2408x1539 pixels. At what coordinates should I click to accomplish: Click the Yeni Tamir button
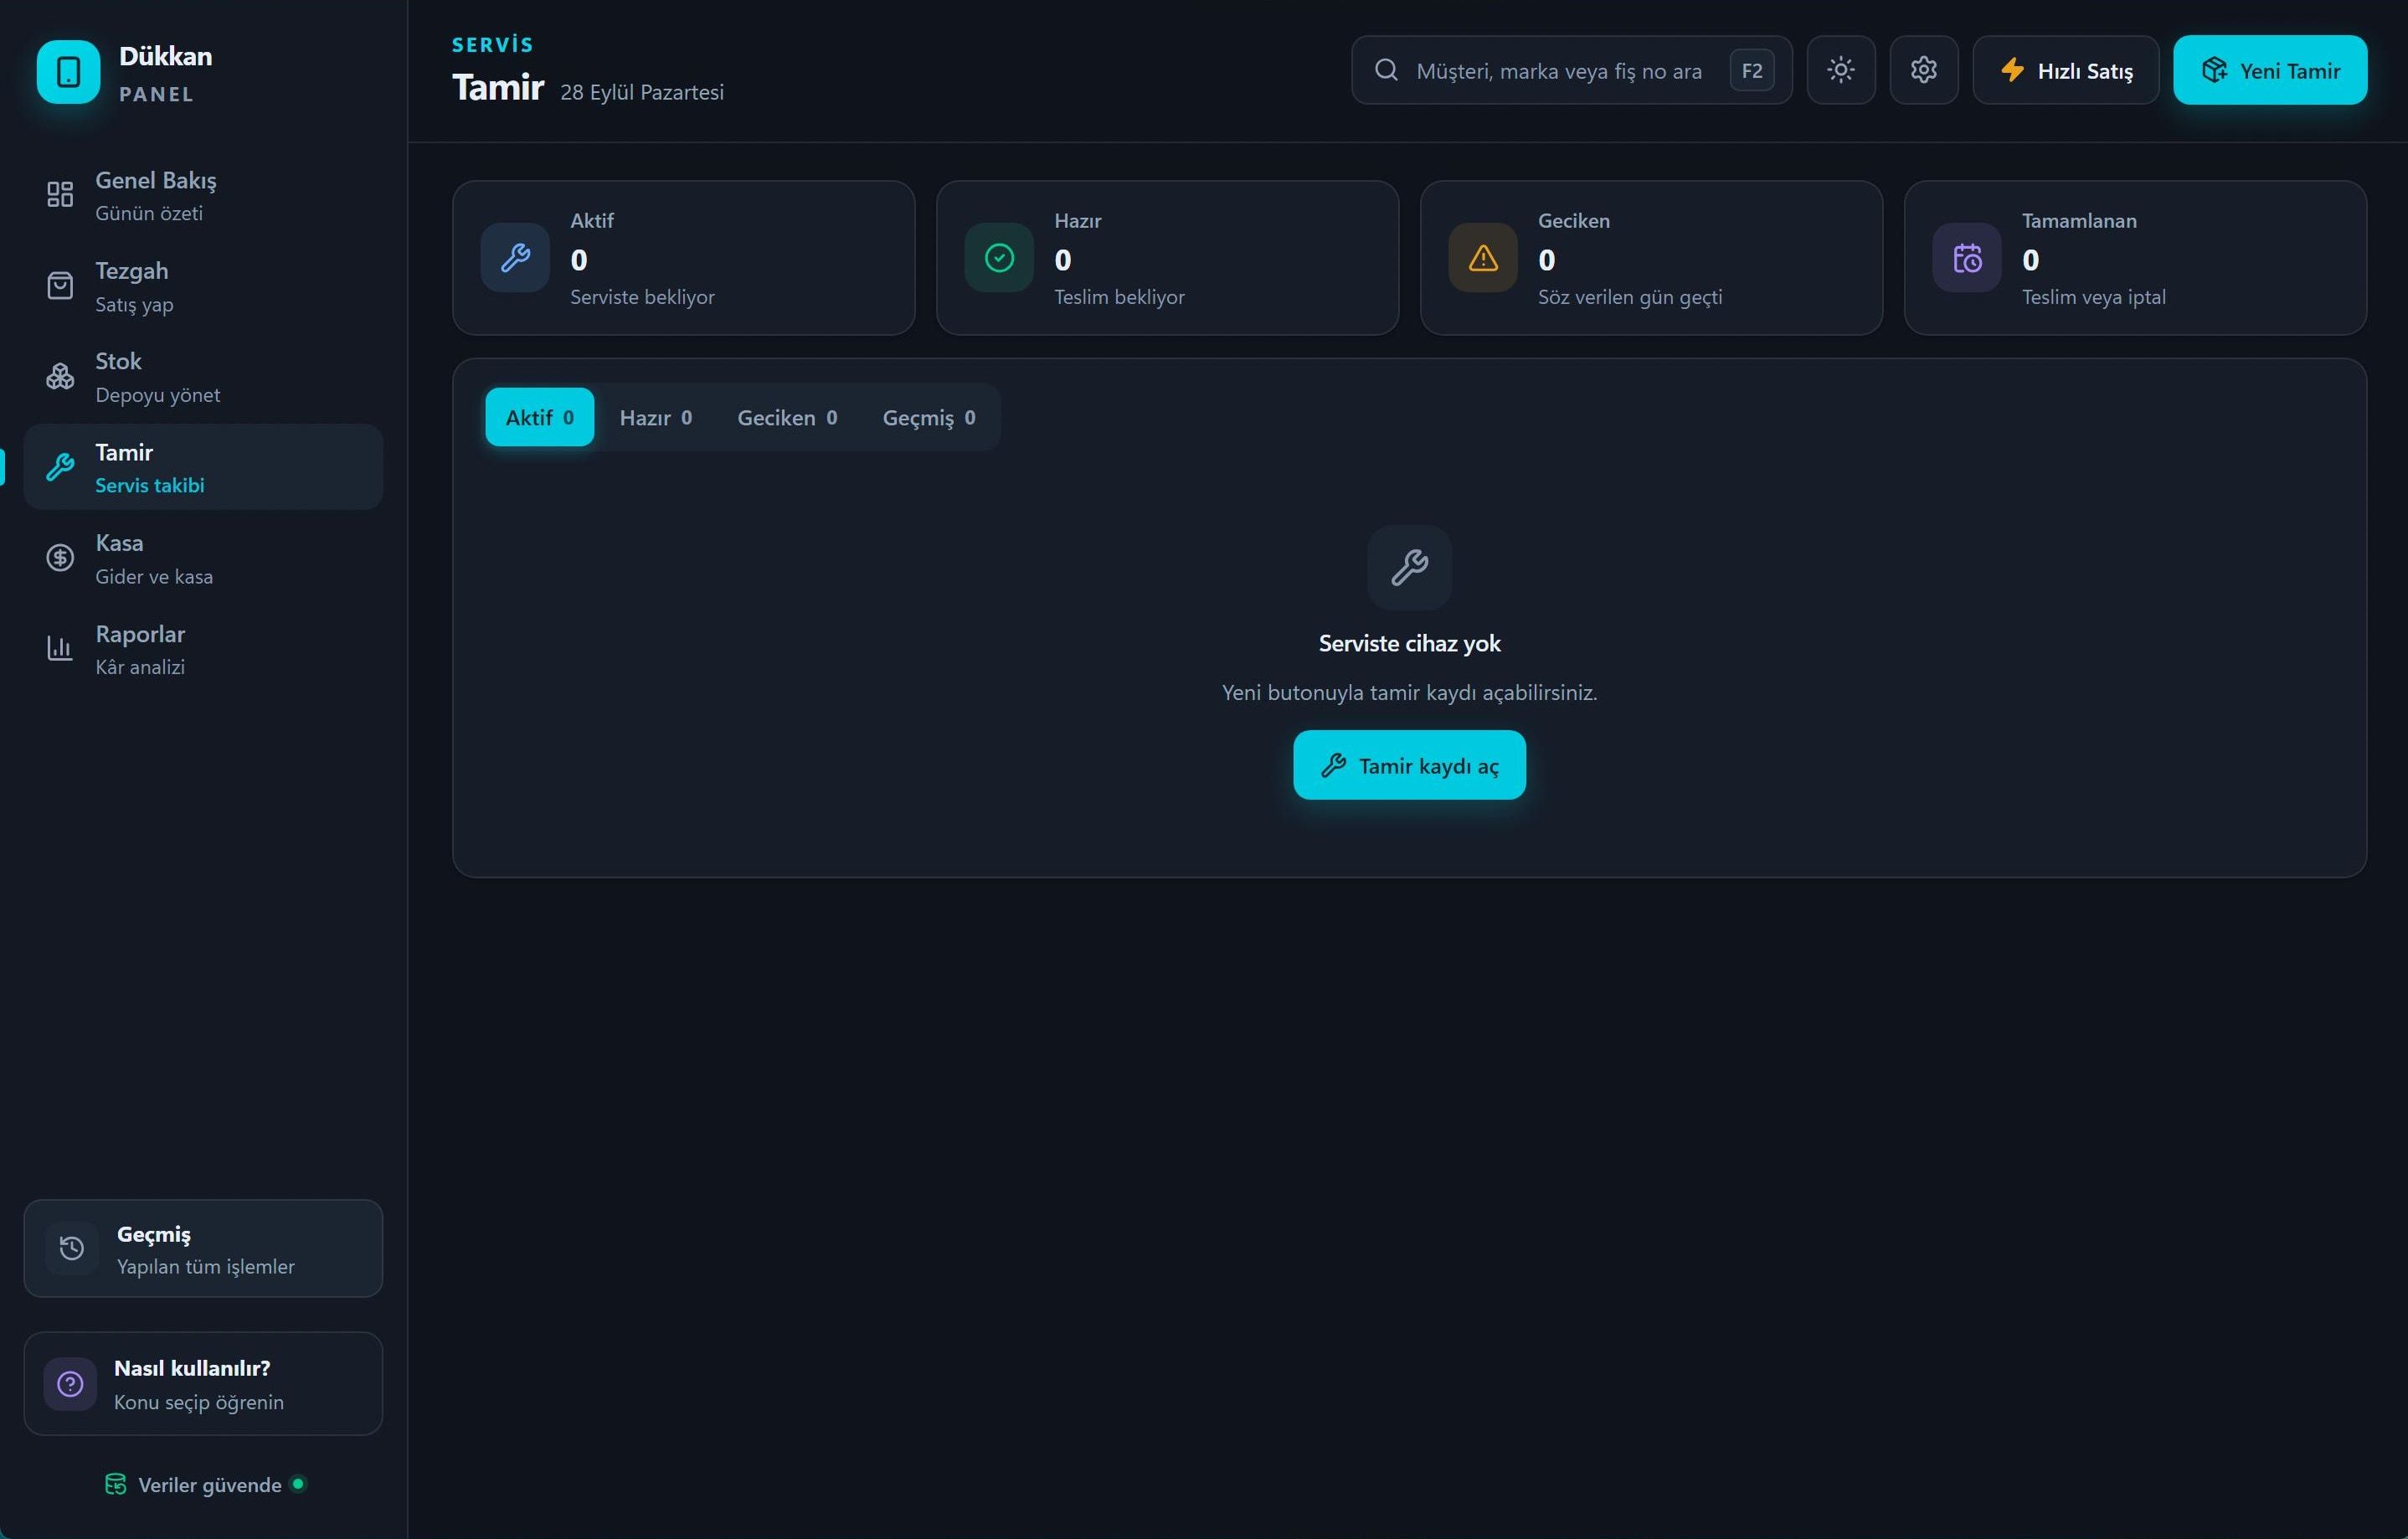[x=2270, y=70]
